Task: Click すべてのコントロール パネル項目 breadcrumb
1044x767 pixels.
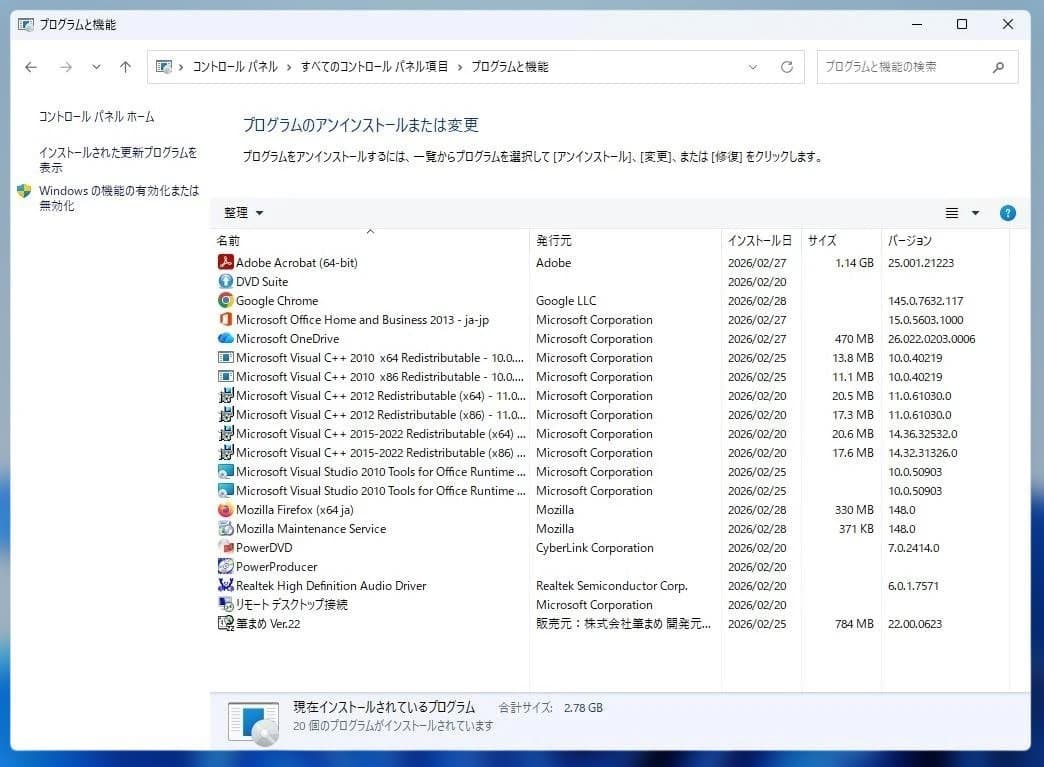Action: pyautogui.click(x=374, y=67)
